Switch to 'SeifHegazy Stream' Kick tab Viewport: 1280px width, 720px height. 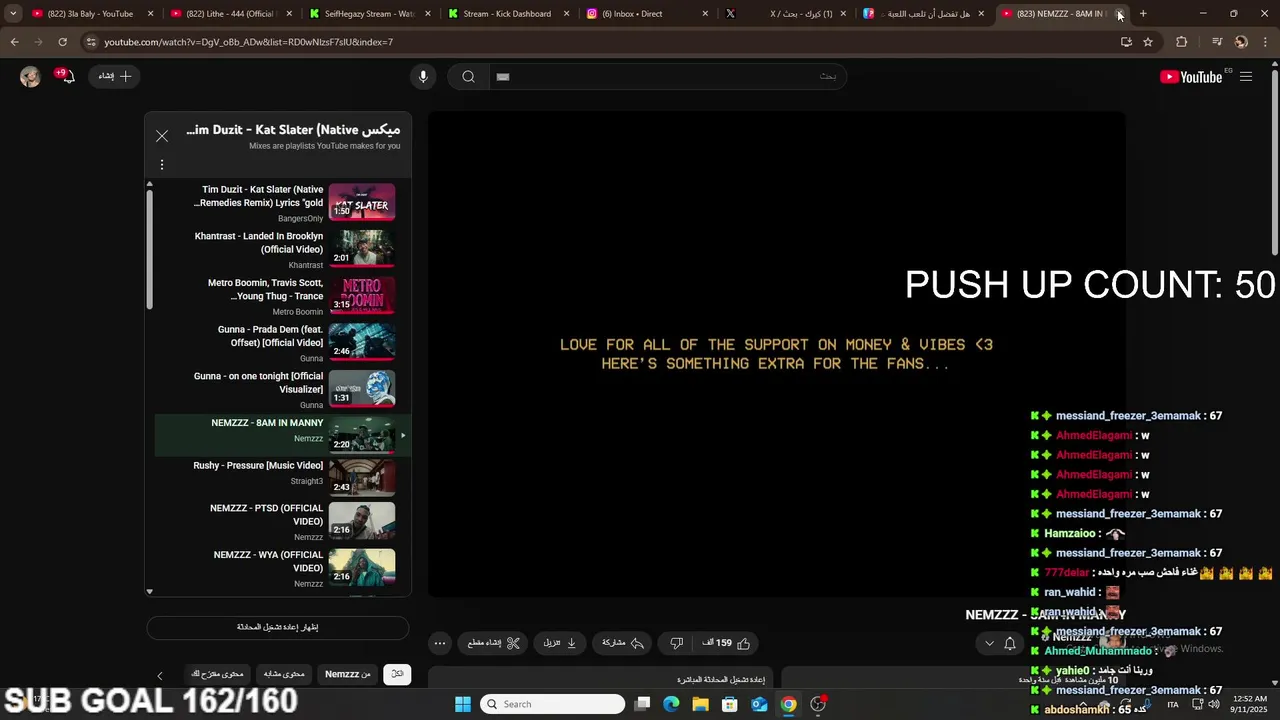368,14
